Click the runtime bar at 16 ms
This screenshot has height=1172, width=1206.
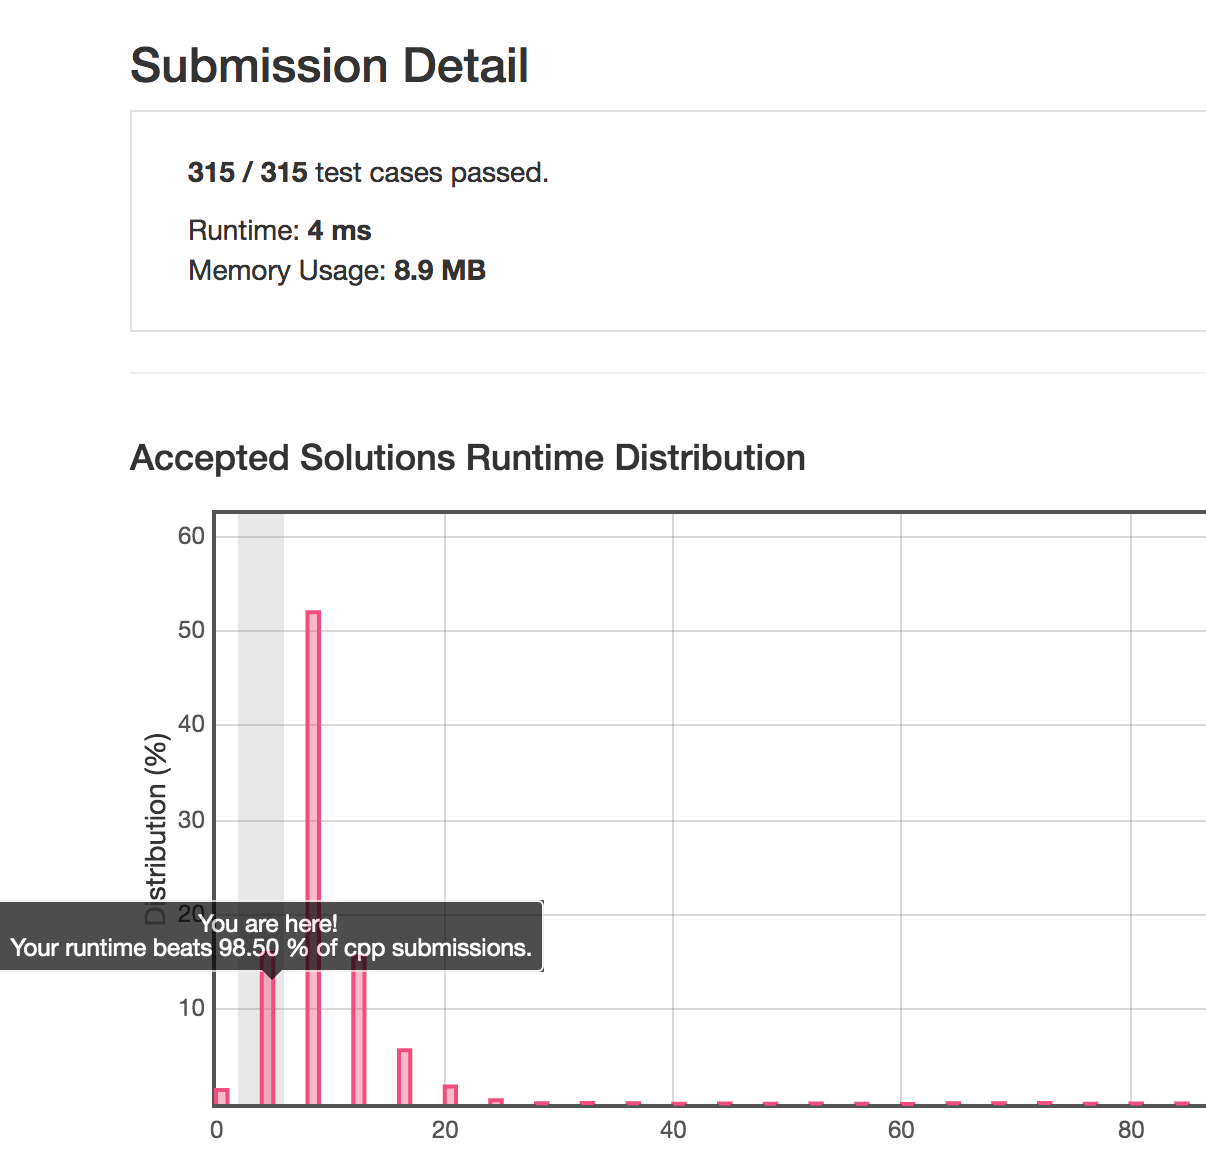pos(405,1077)
